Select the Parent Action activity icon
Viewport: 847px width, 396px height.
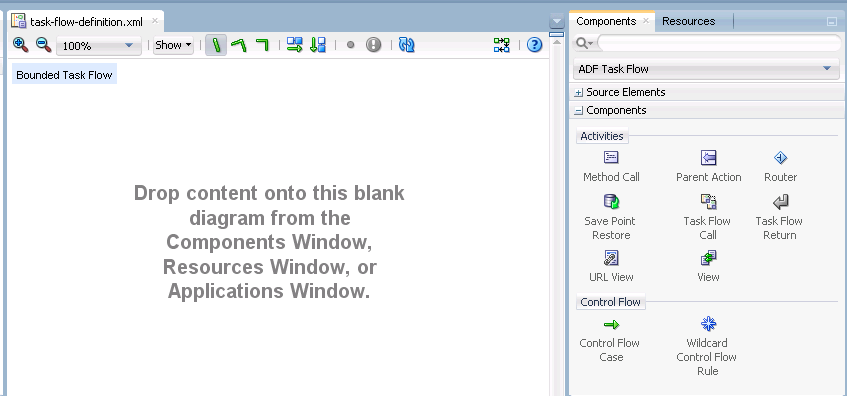[x=708, y=157]
